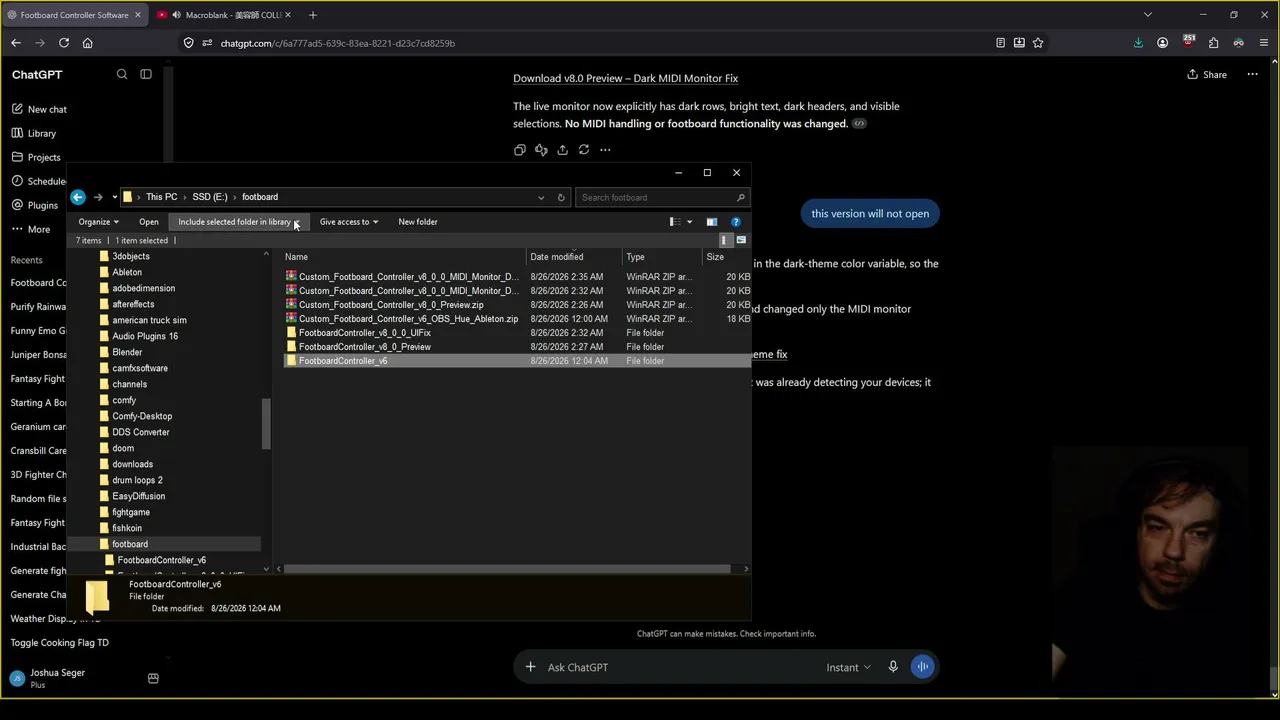Image resolution: width=1280 pixels, height=720 pixels.
Task: Open Include selected folder in library menu
Action: point(237,222)
